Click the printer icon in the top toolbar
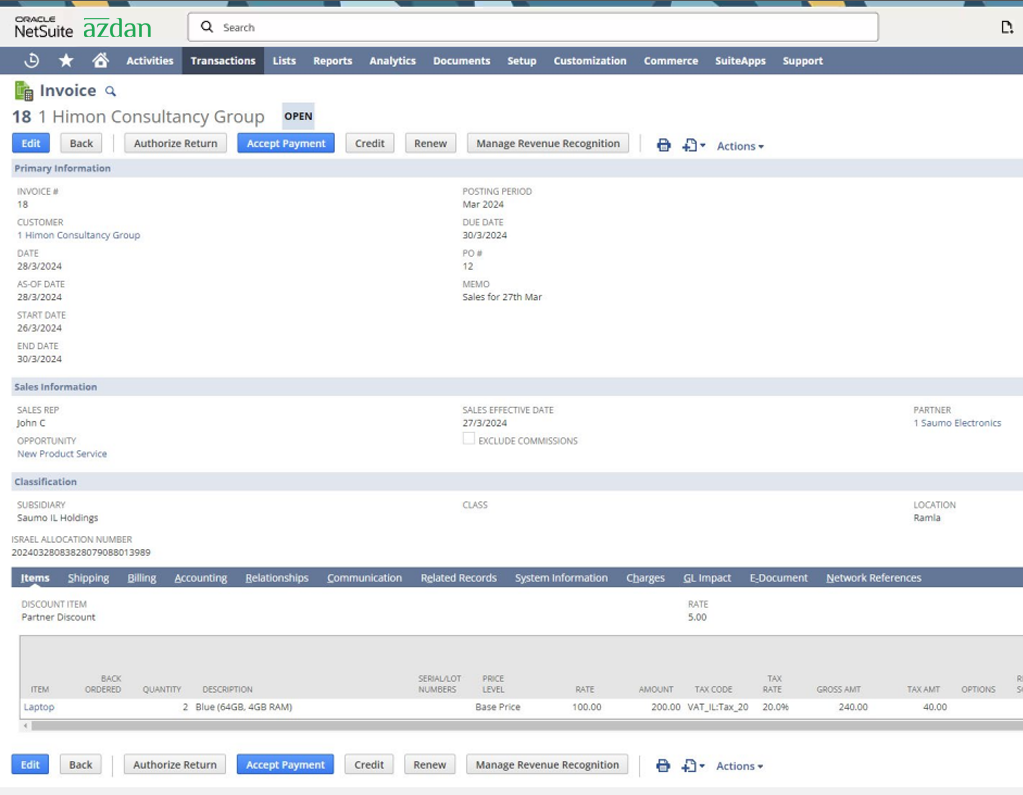Viewport: 1023px width, 795px height. [663, 146]
